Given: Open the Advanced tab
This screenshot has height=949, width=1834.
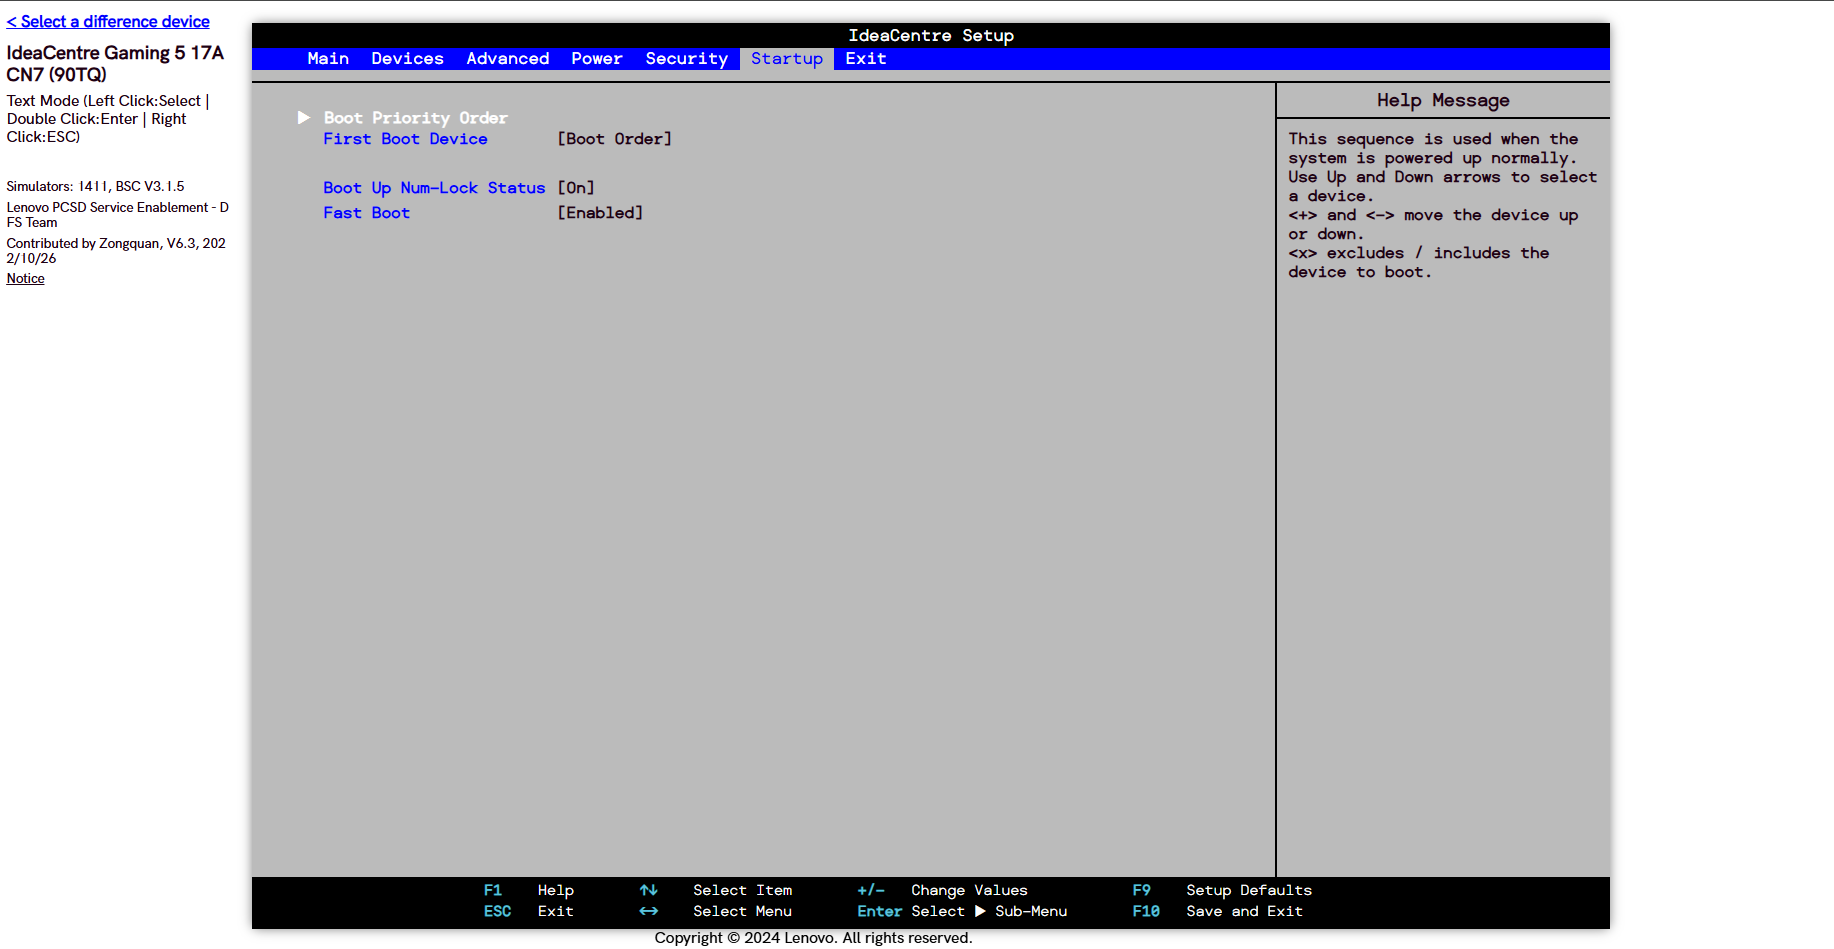Looking at the screenshot, I should pos(507,59).
